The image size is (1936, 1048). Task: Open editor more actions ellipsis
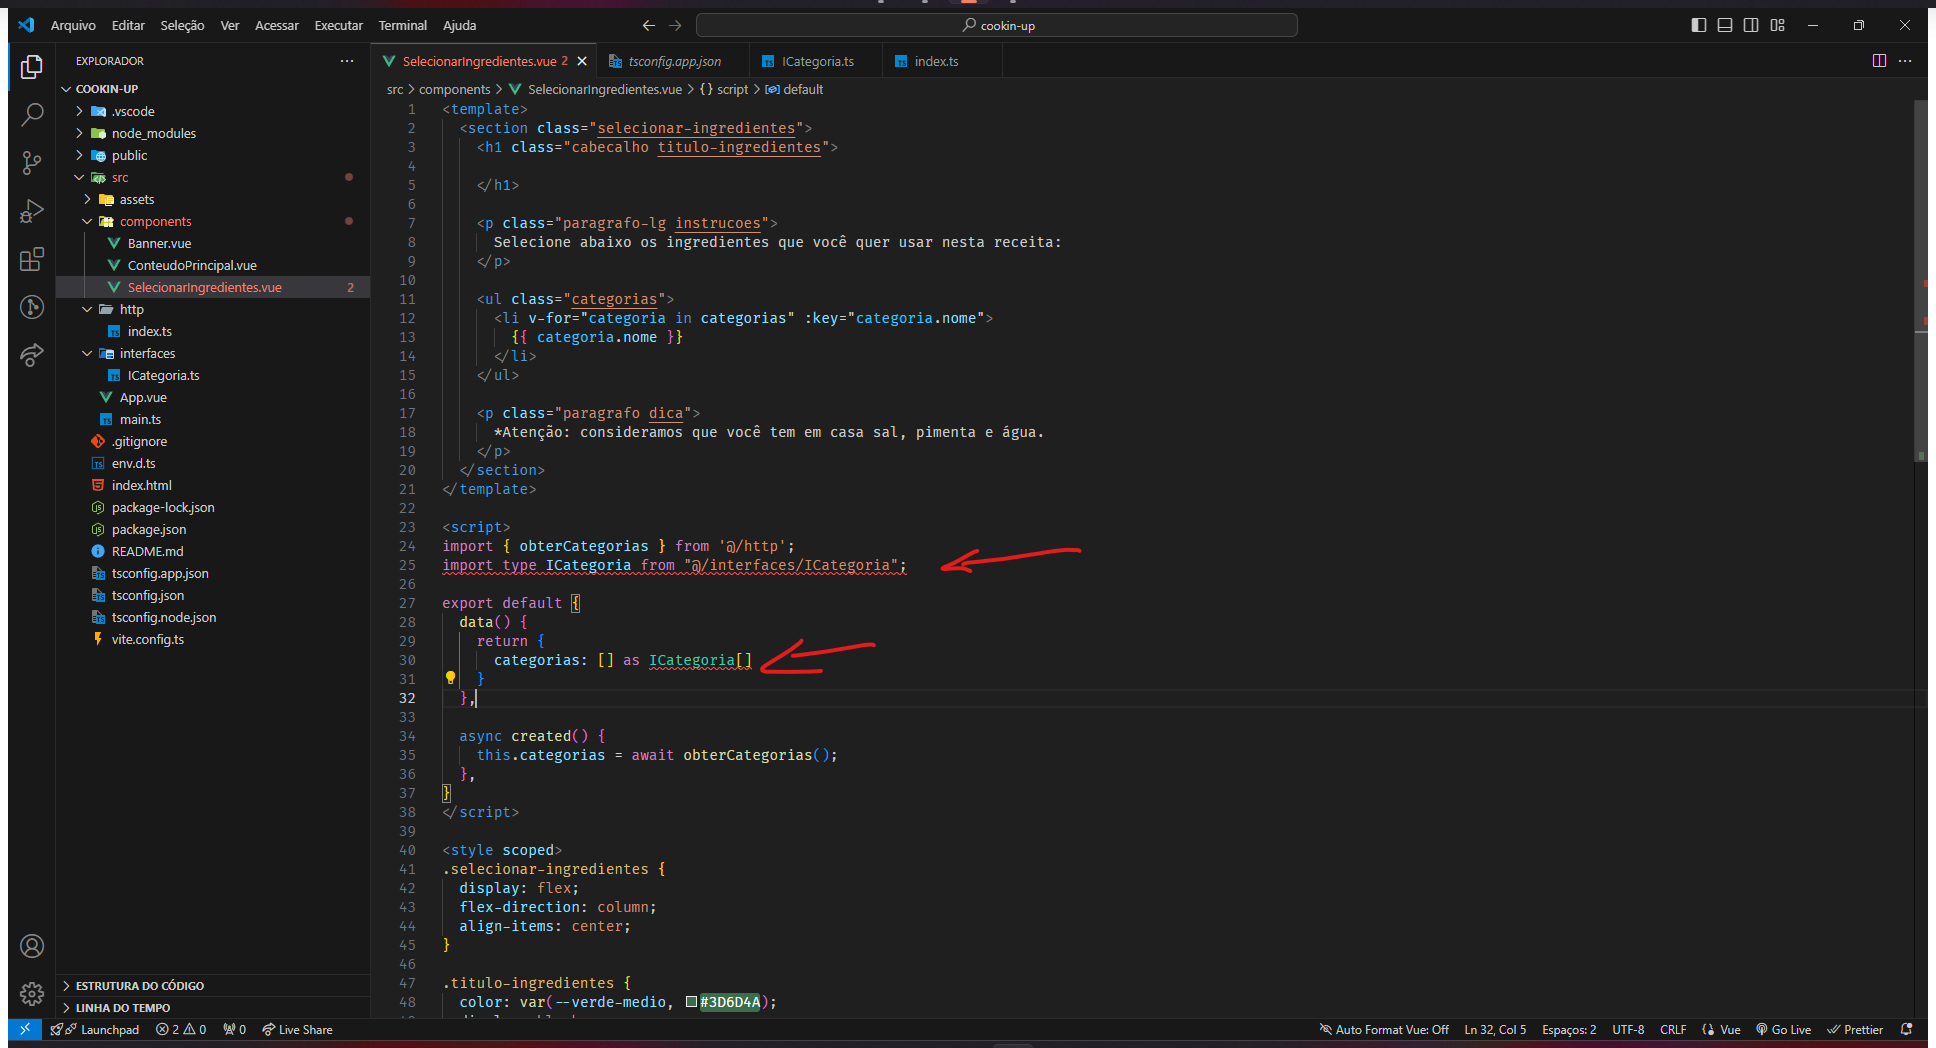(1905, 61)
